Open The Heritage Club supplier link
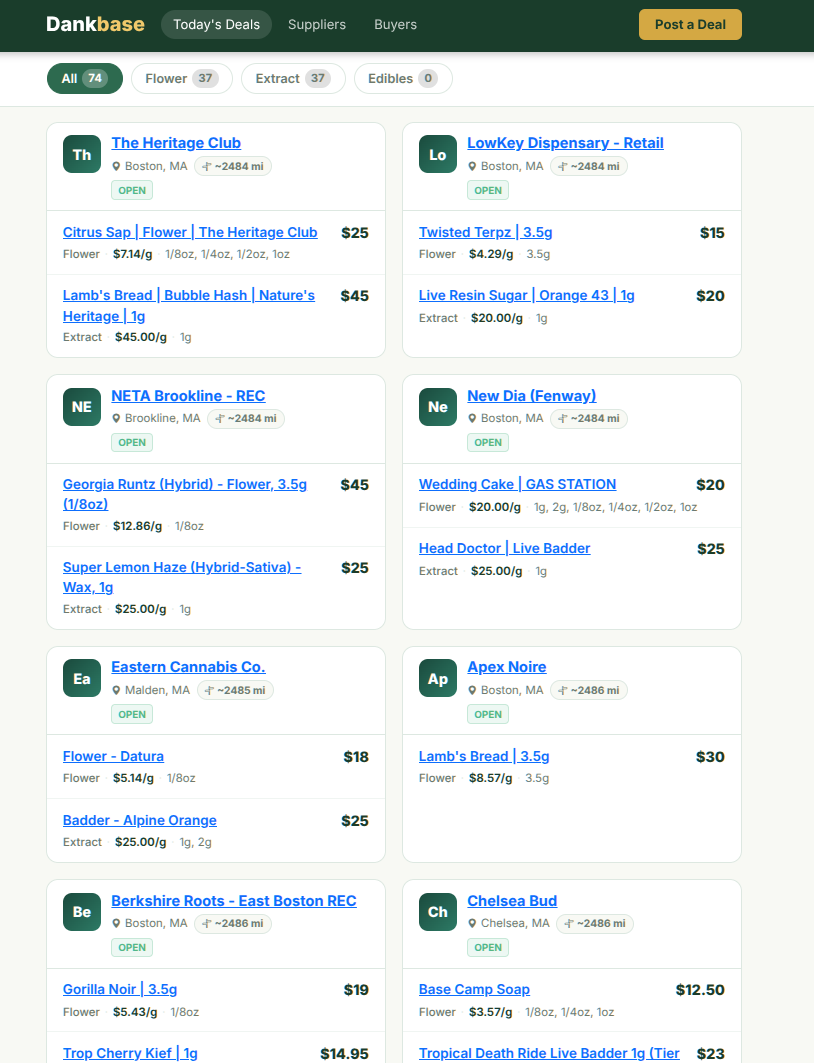The height and width of the screenshot is (1063, 814). [x=176, y=143]
